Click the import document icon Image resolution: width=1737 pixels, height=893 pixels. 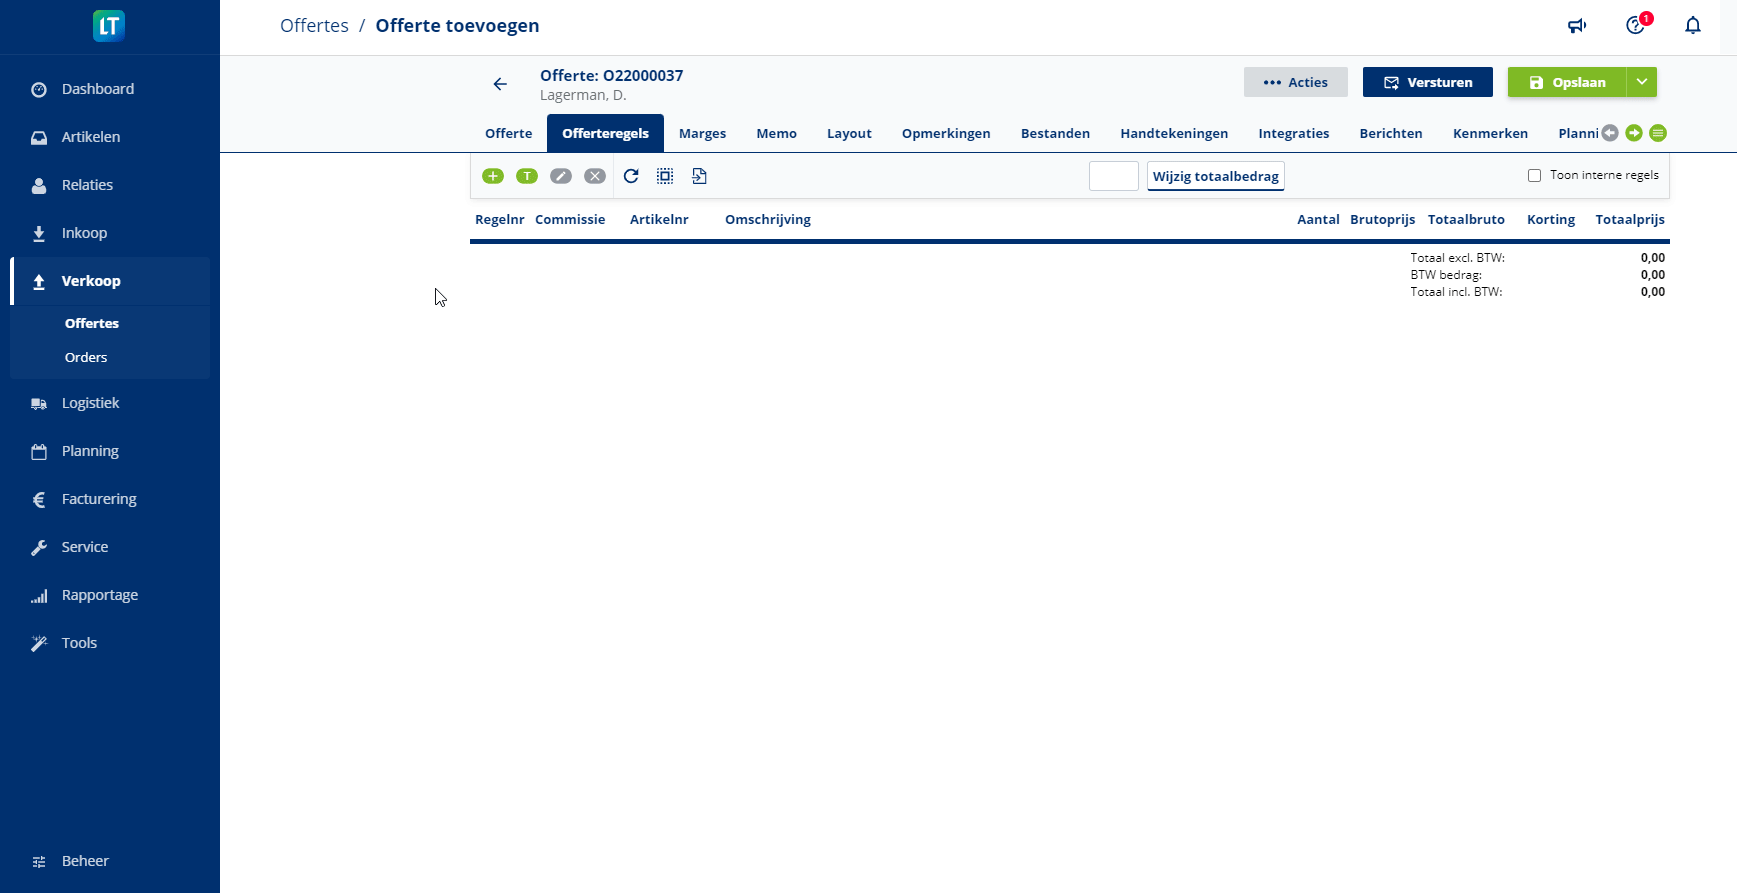coord(699,176)
